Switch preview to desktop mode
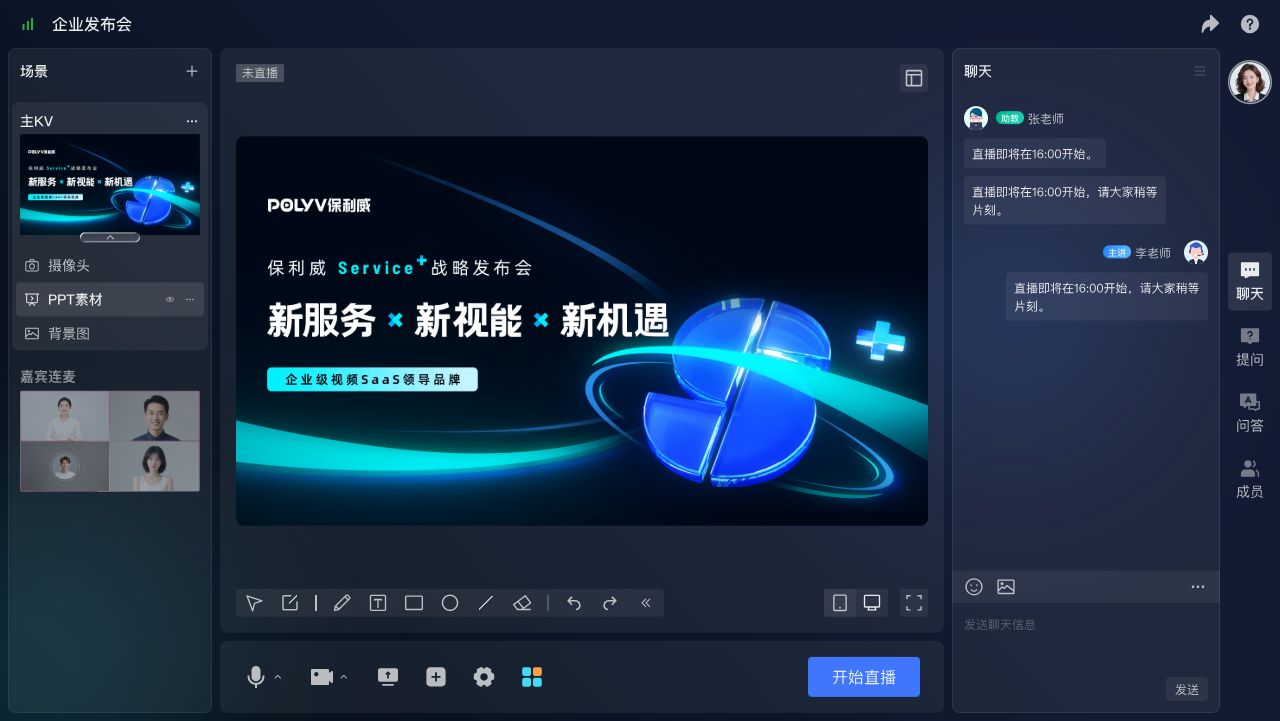The height and width of the screenshot is (721, 1280). (871, 603)
